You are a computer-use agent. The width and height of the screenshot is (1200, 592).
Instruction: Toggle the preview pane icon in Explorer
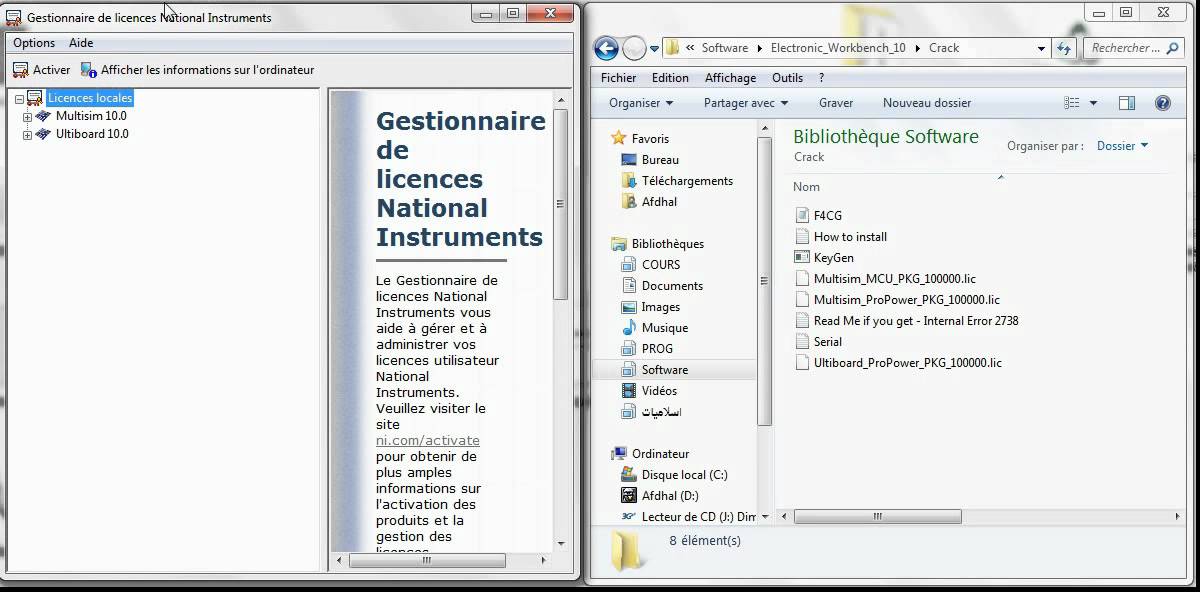pos(1127,103)
